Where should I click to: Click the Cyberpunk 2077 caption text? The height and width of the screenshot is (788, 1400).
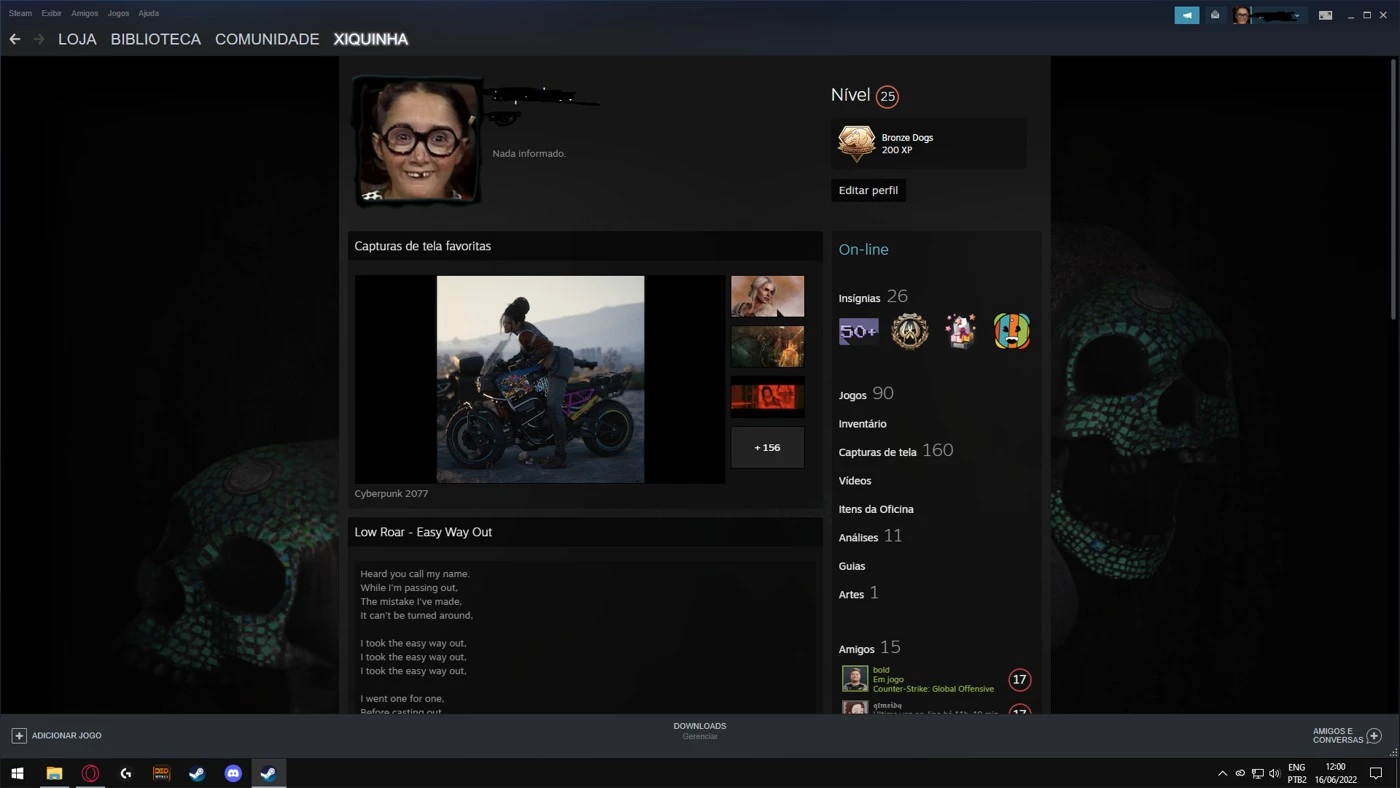pyautogui.click(x=391, y=494)
